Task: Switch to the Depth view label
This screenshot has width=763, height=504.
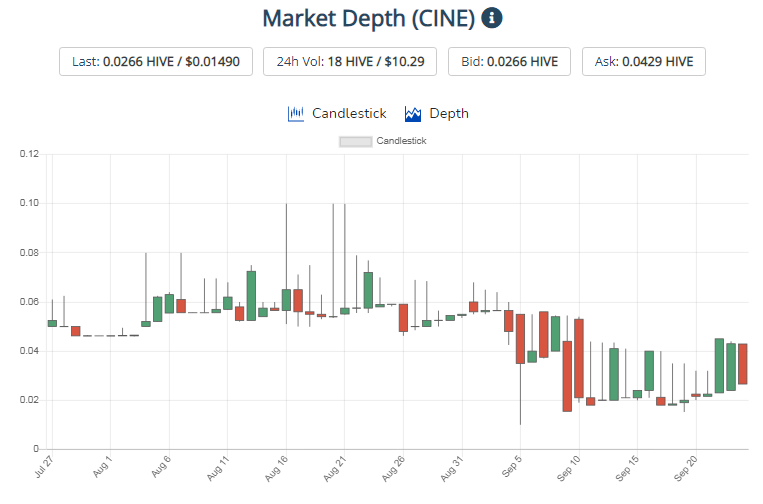Action: [x=449, y=113]
